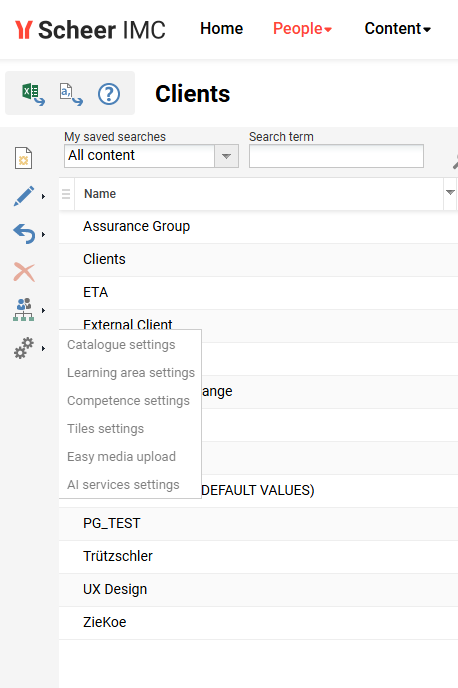Click the Scheer IMC logo
This screenshot has width=458, height=688.
(90, 30)
